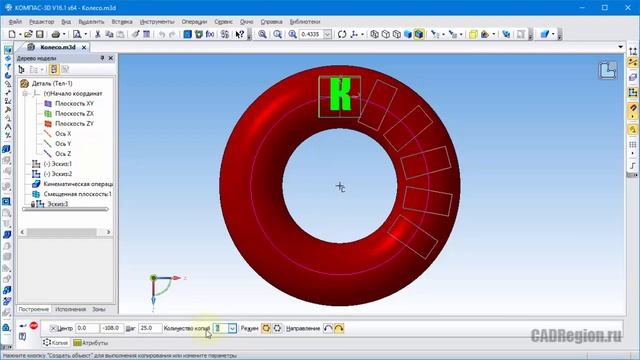The image size is (640, 360).
Task: Select Плоскость ZY in the tree
Action: coord(74,123)
